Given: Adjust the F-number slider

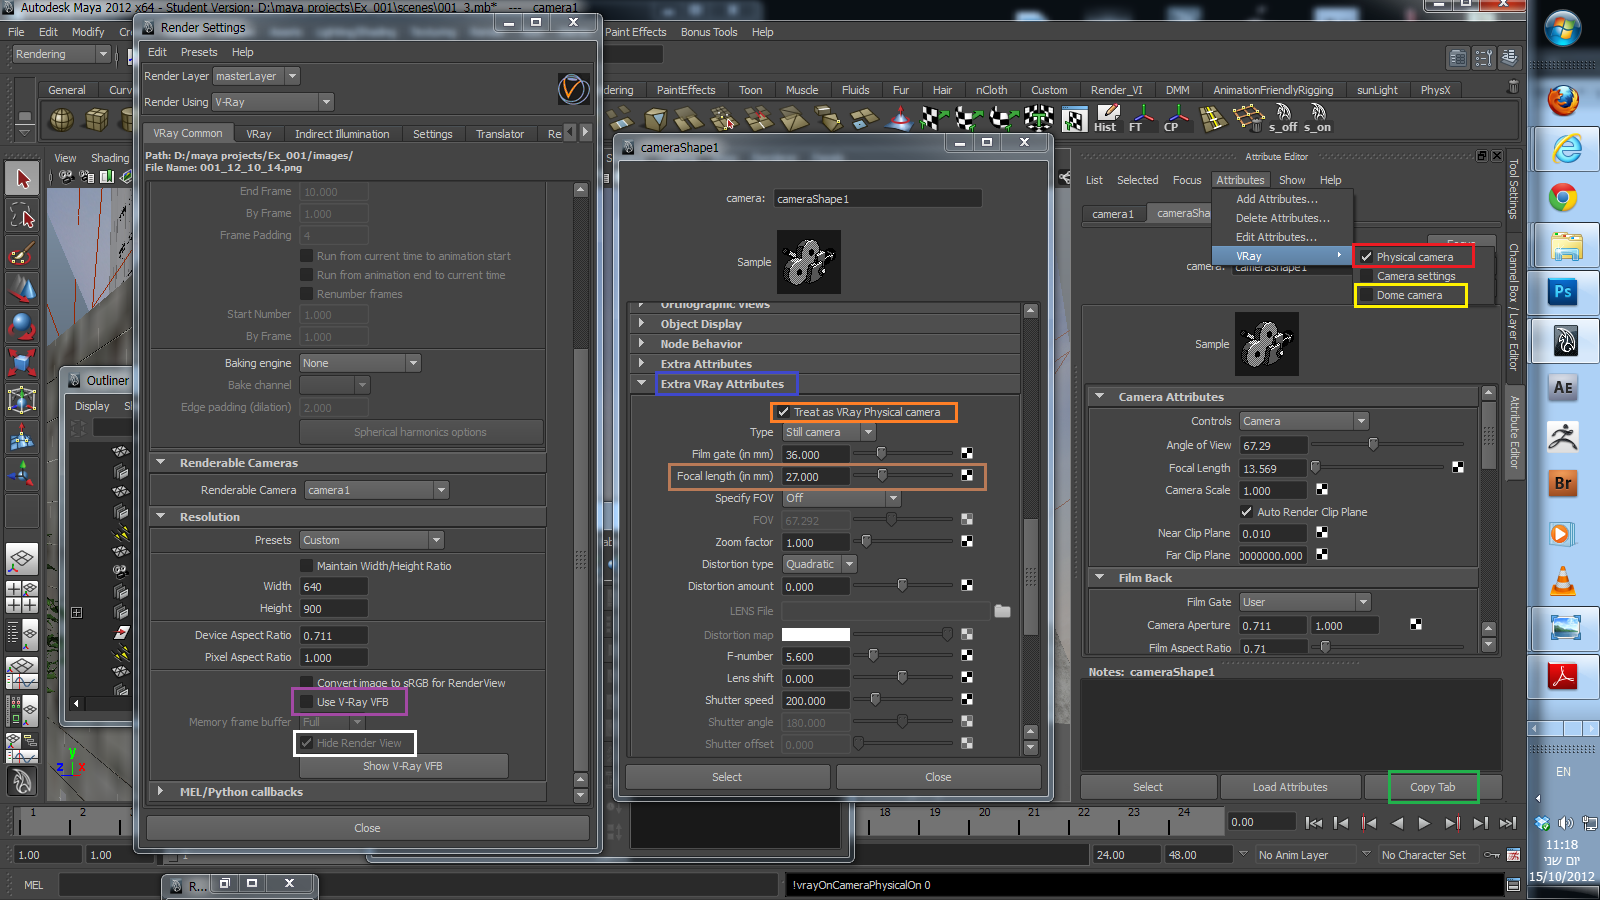Looking at the screenshot, I should point(873,656).
